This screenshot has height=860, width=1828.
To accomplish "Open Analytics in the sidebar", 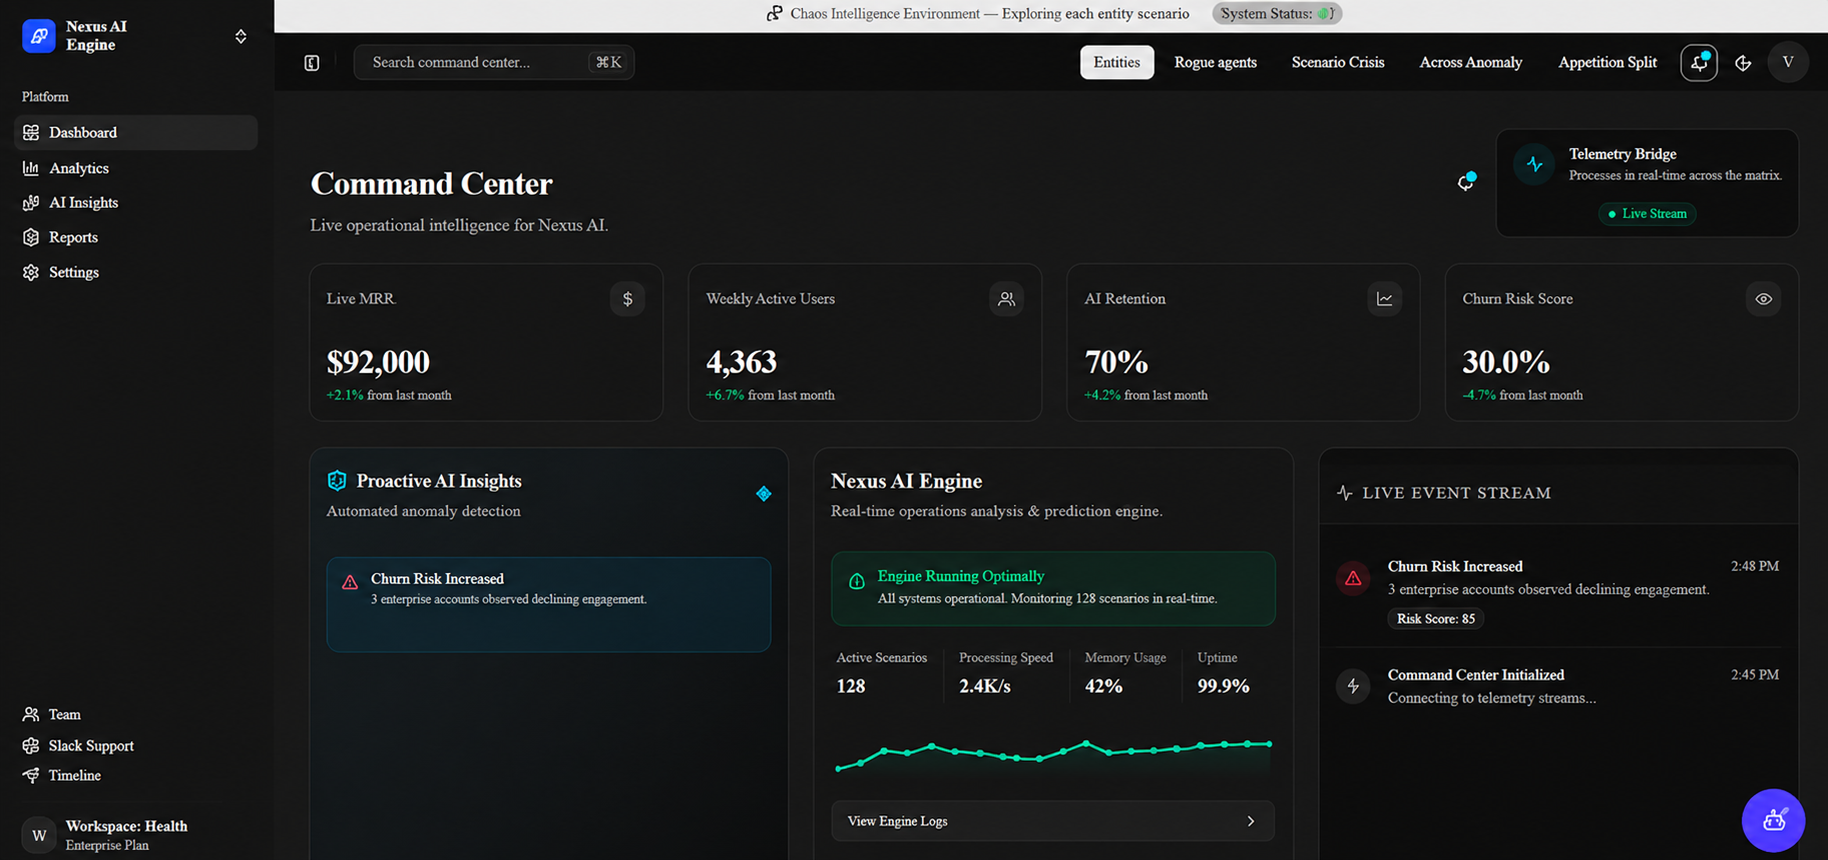I will click(x=136, y=168).
